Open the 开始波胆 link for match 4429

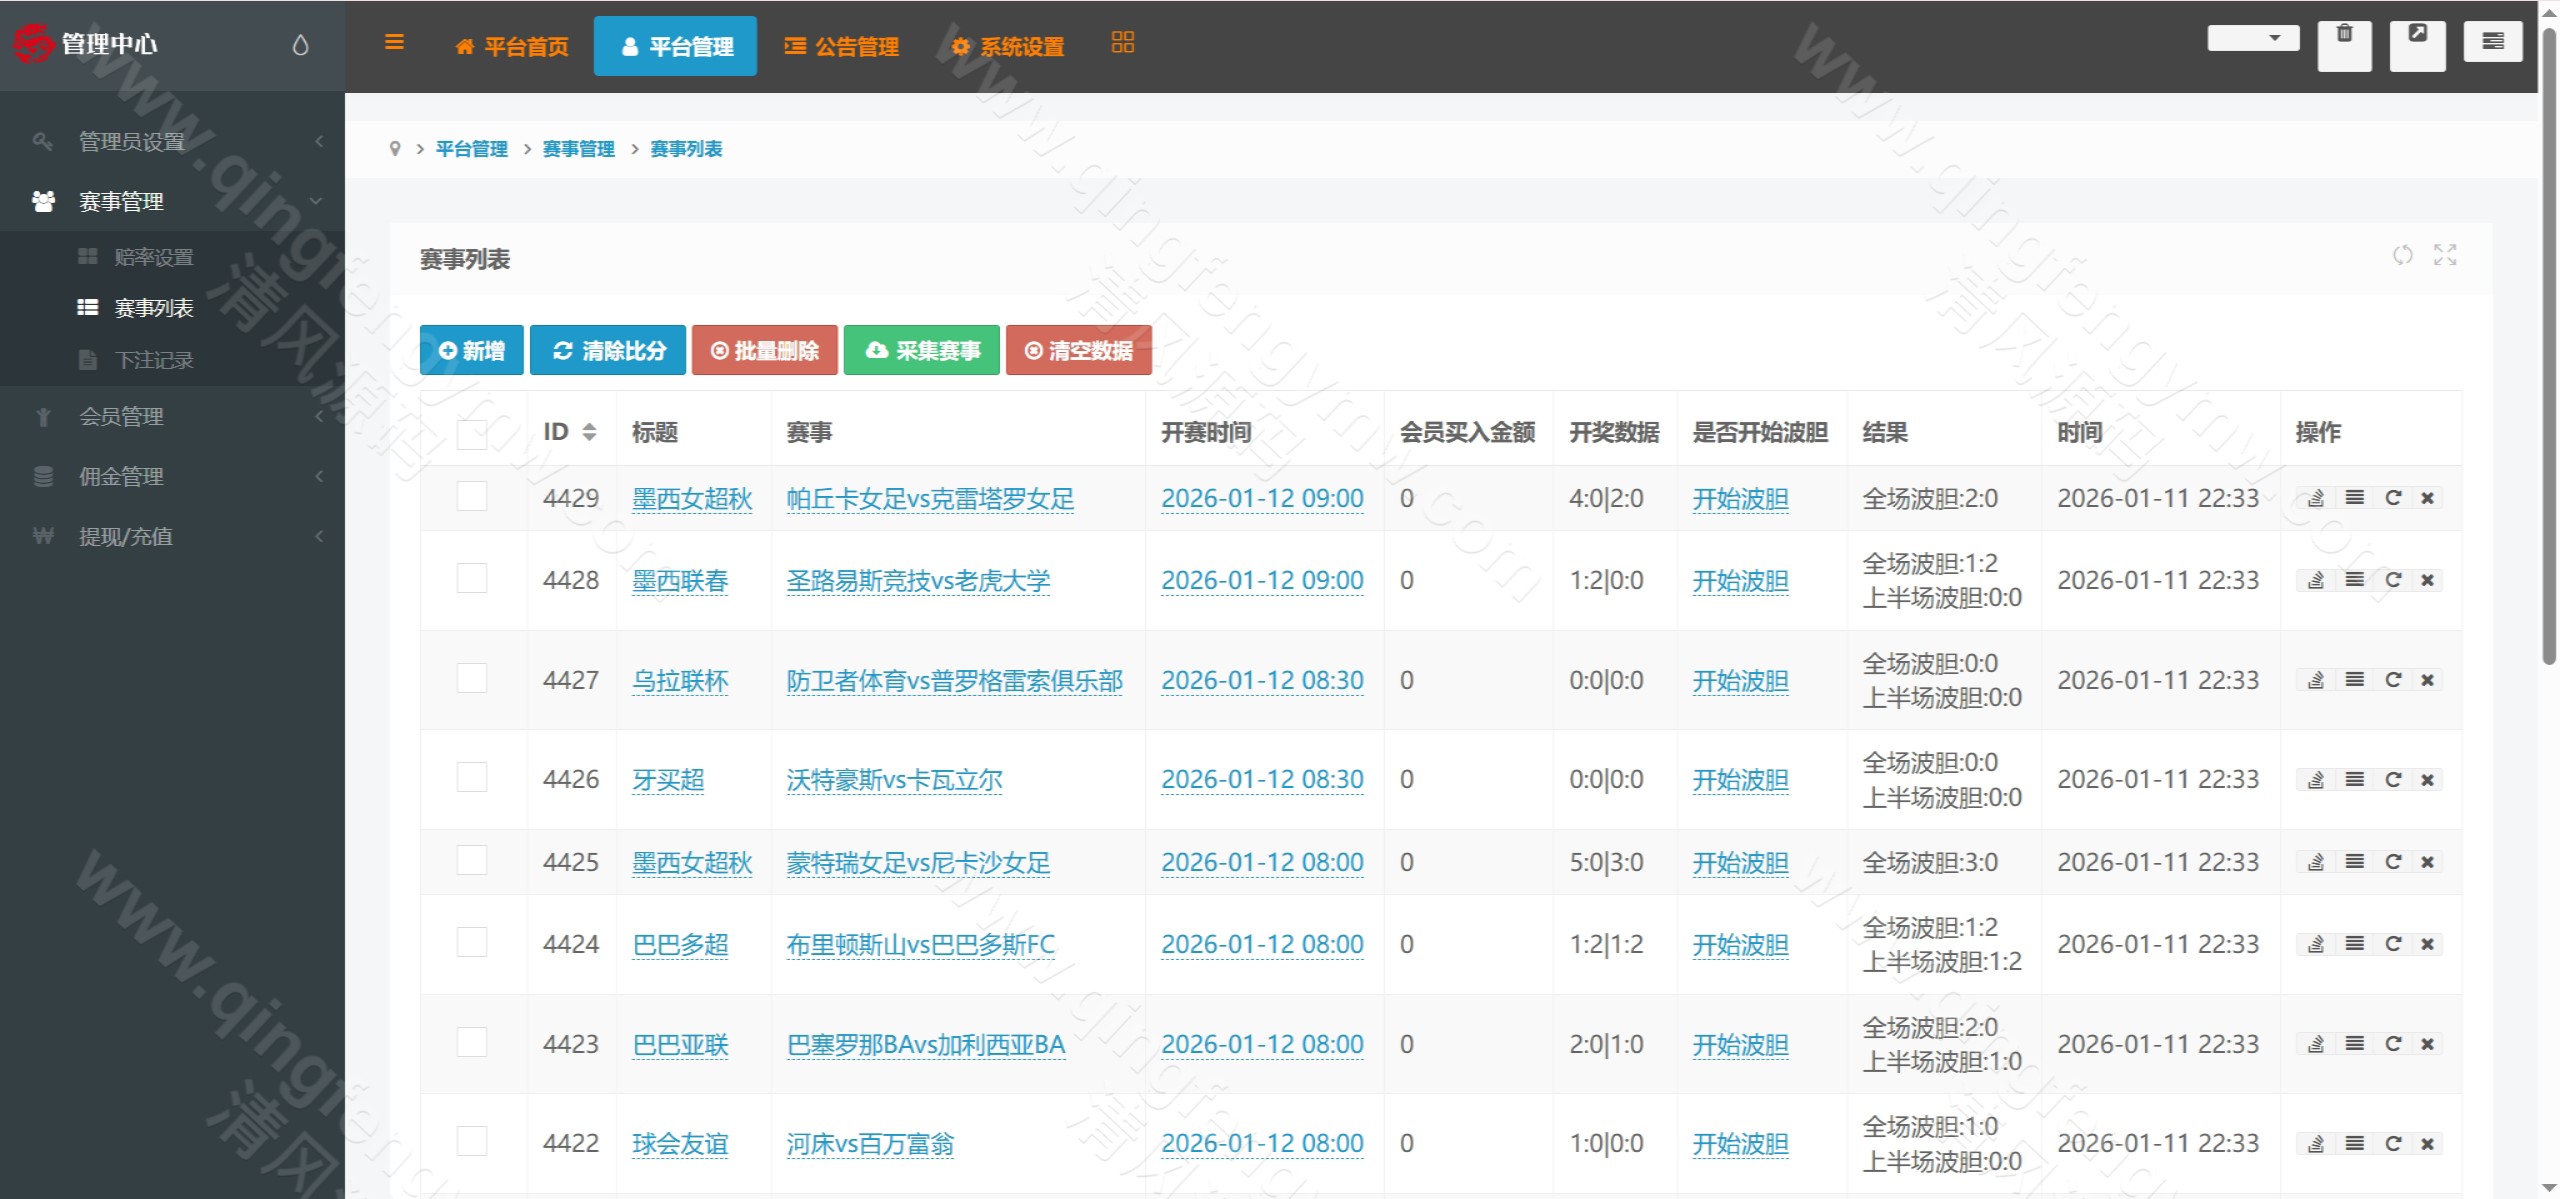tap(1740, 498)
